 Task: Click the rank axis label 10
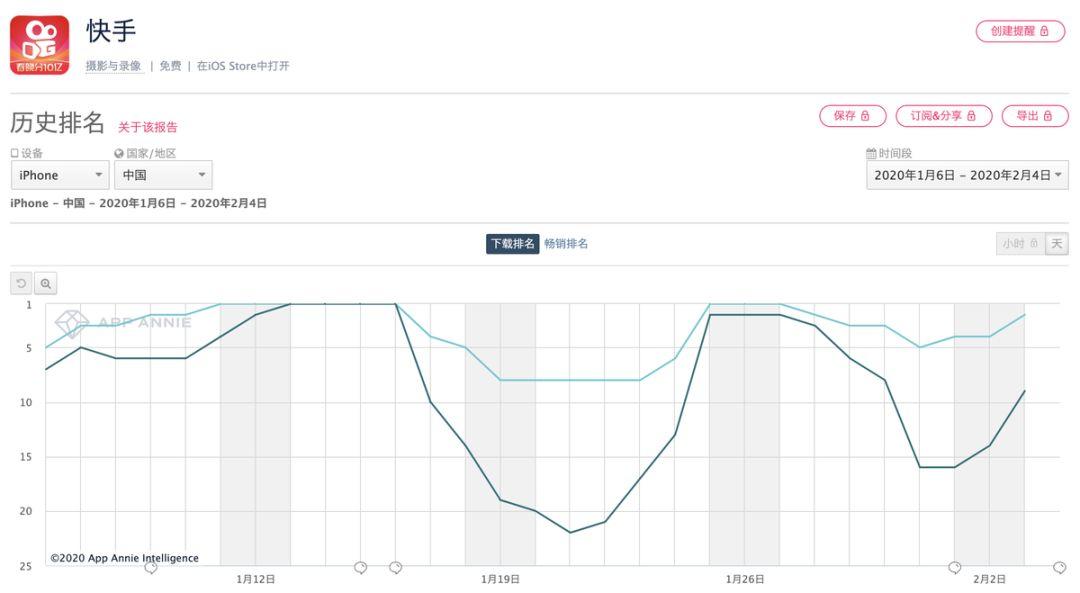coord(25,402)
